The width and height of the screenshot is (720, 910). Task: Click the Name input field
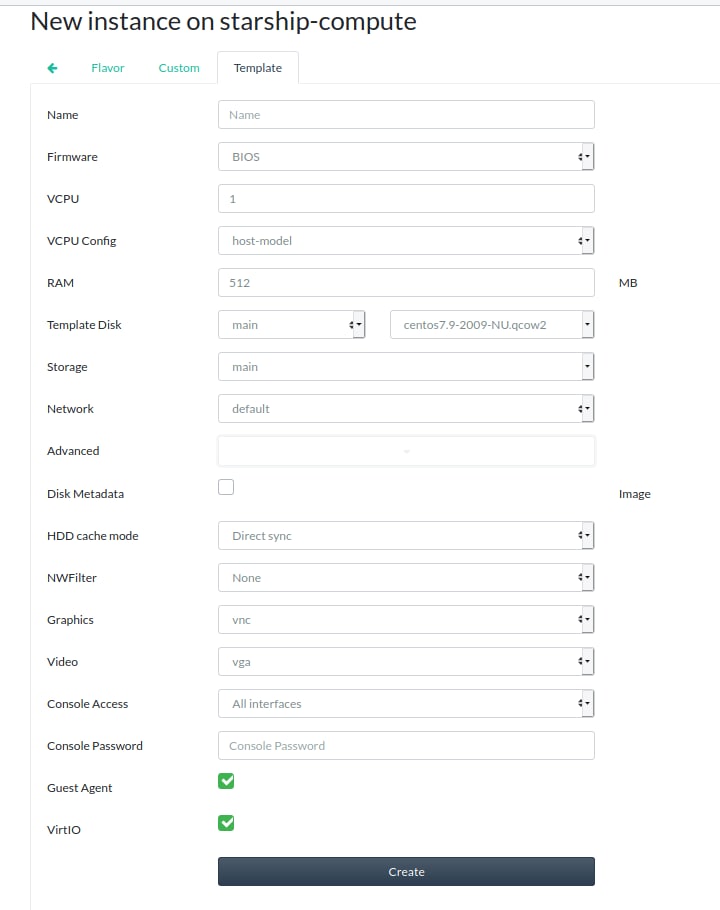click(406, 115)
